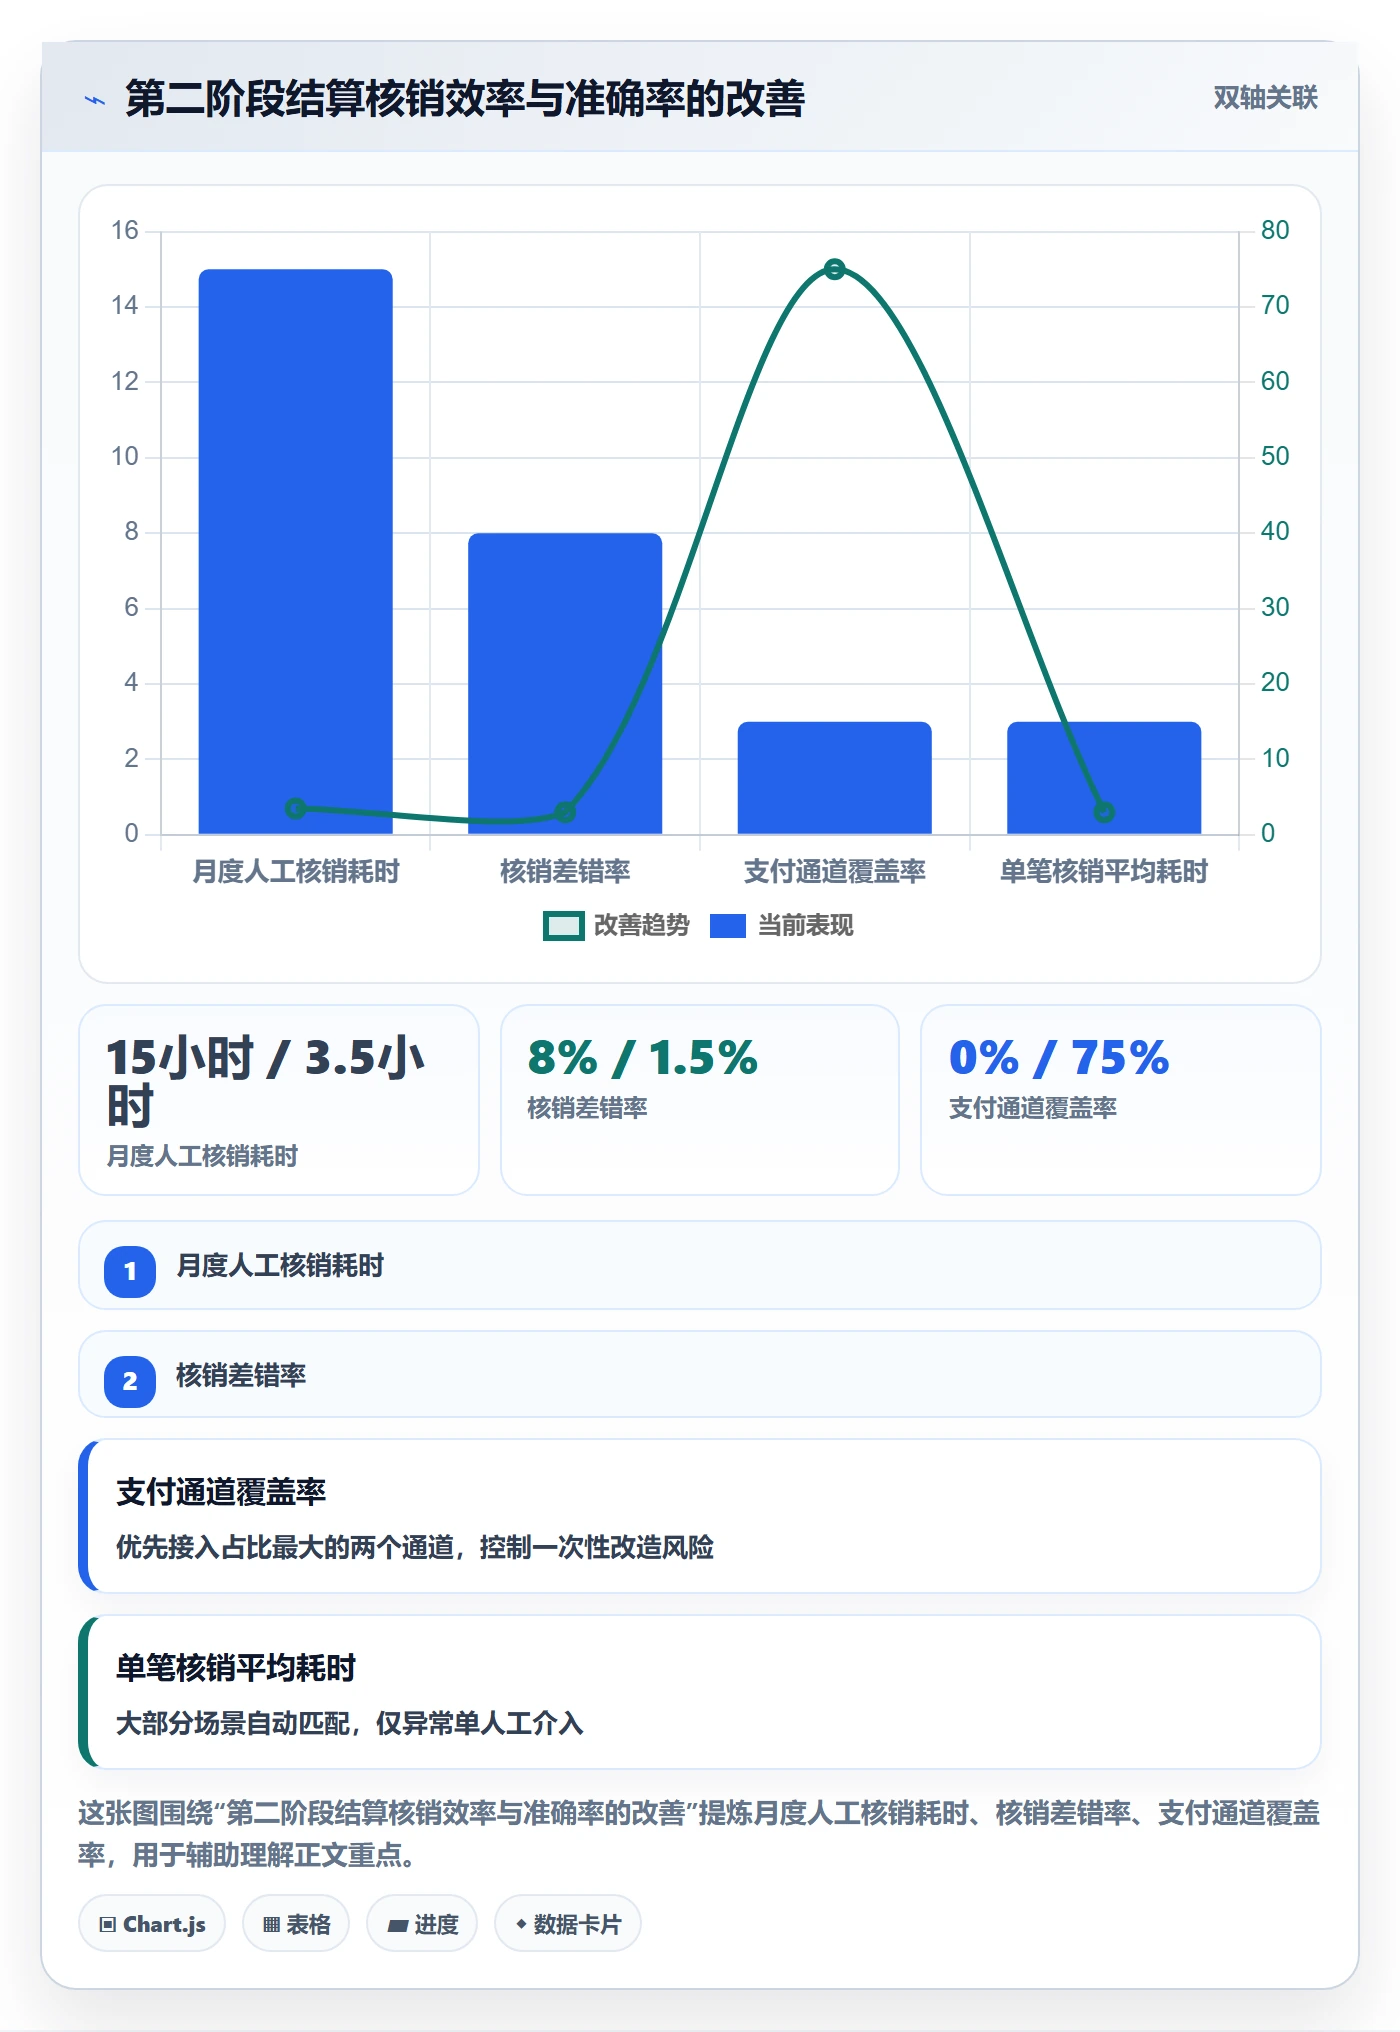The height and width of the screenshot is (2032, 1400).
Task: Click the lightning bolt icon beside the title
Action: pyautogui.click(x=95, y=100)
